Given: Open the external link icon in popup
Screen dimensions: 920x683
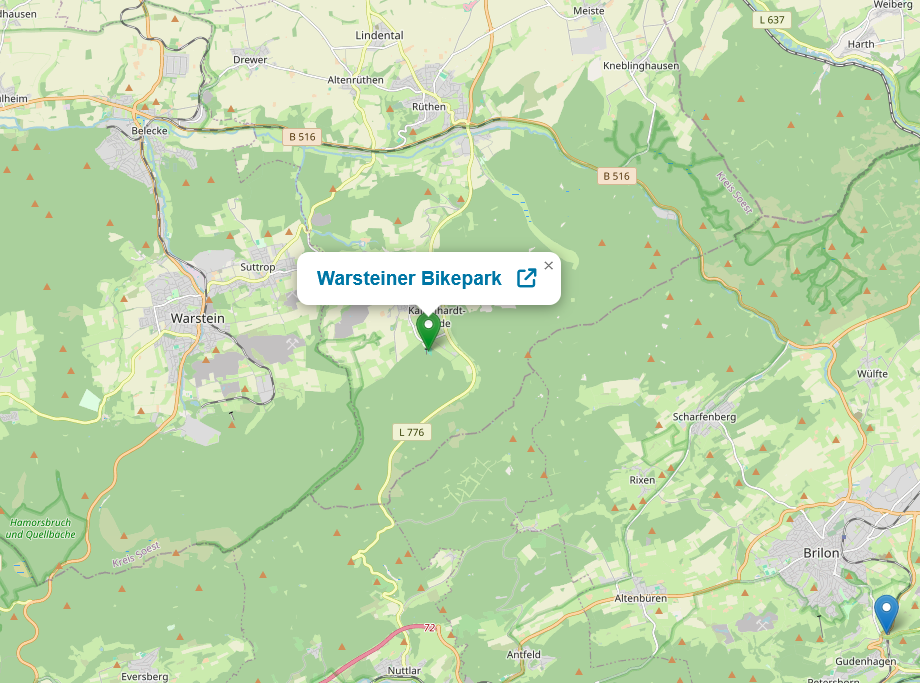Looking at the screenshot, I should [526, 278].
